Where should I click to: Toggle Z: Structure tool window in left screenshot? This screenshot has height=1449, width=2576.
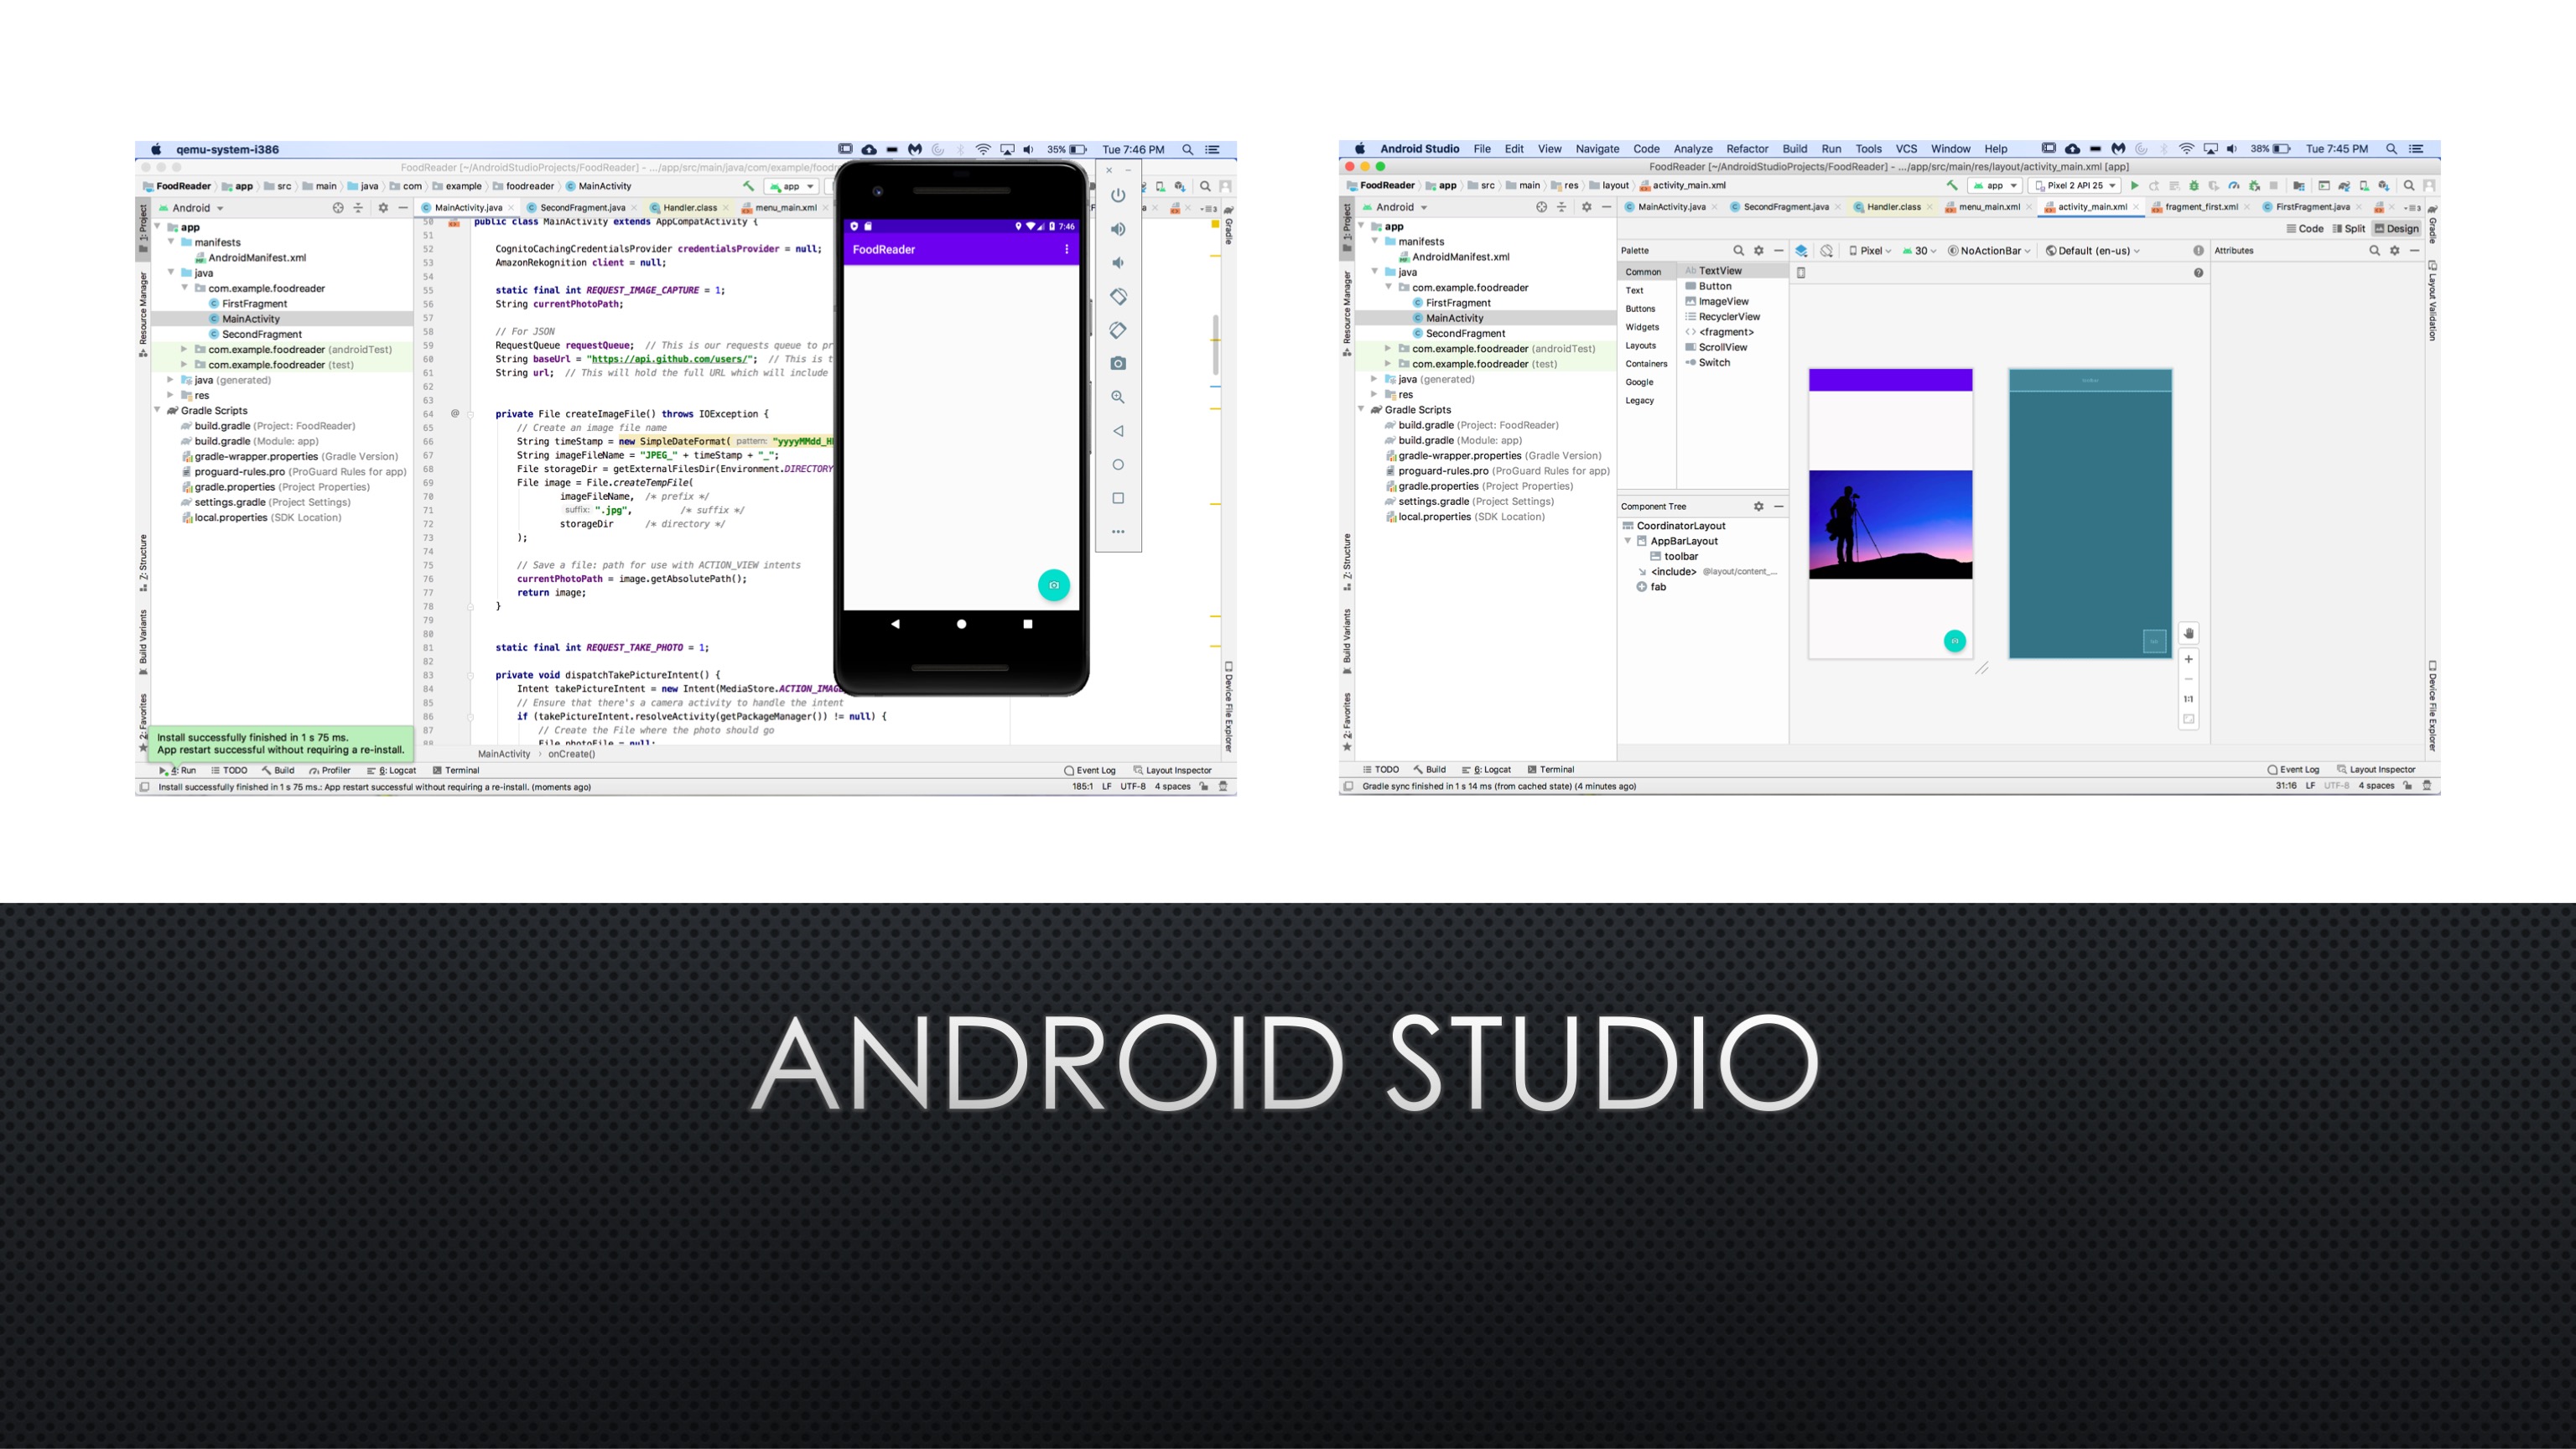pos(143,563)
